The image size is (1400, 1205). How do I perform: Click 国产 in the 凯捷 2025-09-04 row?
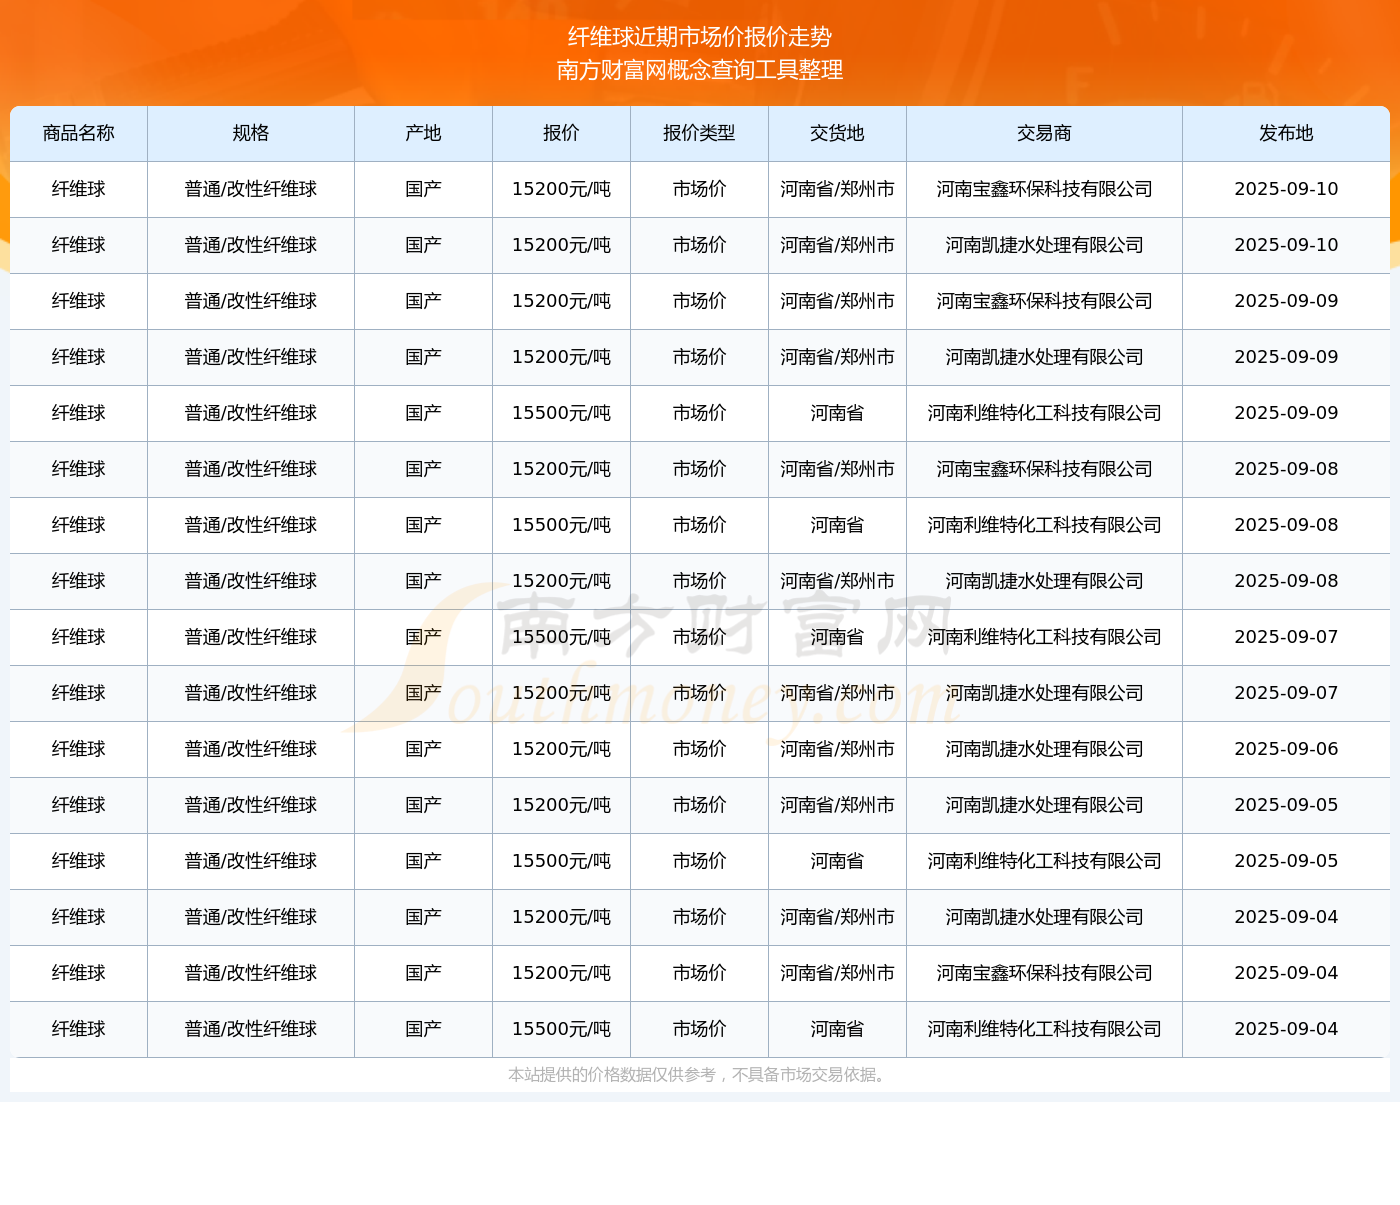click(x=424, y=917)
